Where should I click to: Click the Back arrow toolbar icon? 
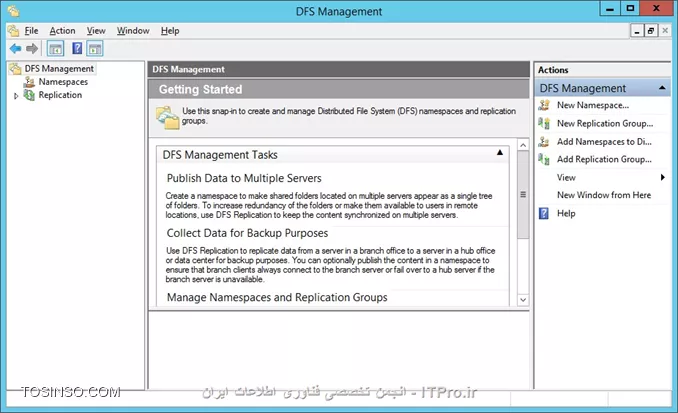[16, 48]
